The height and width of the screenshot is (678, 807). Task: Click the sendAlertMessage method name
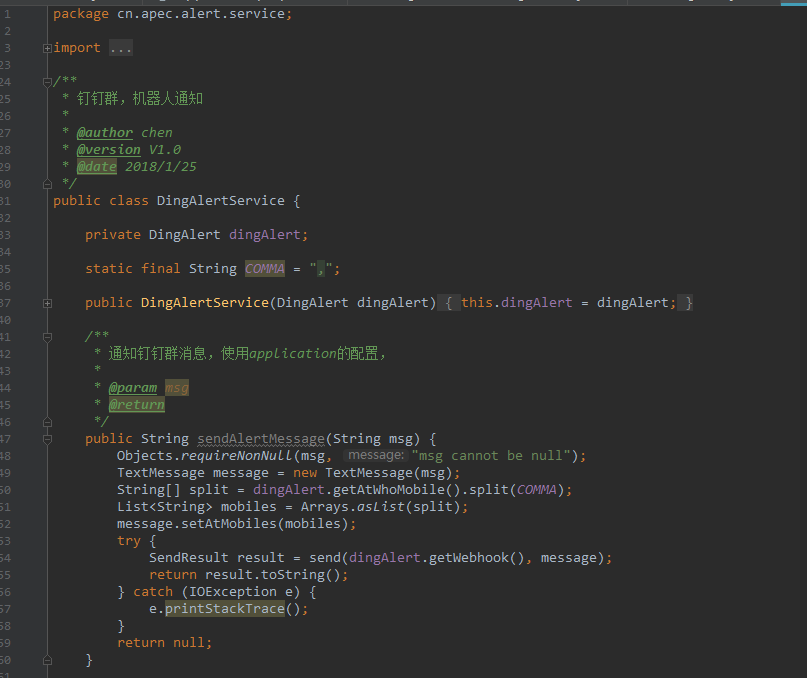[261, 438]
